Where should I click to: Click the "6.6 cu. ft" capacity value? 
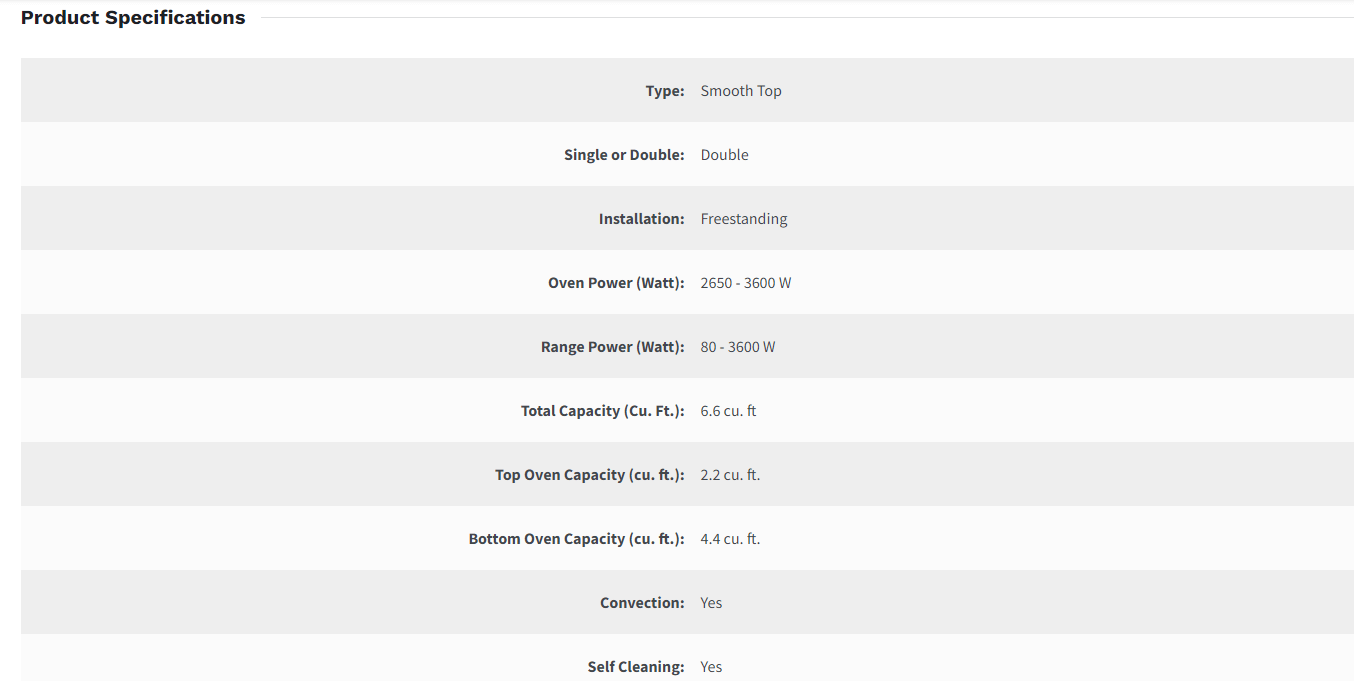[728, 411]
